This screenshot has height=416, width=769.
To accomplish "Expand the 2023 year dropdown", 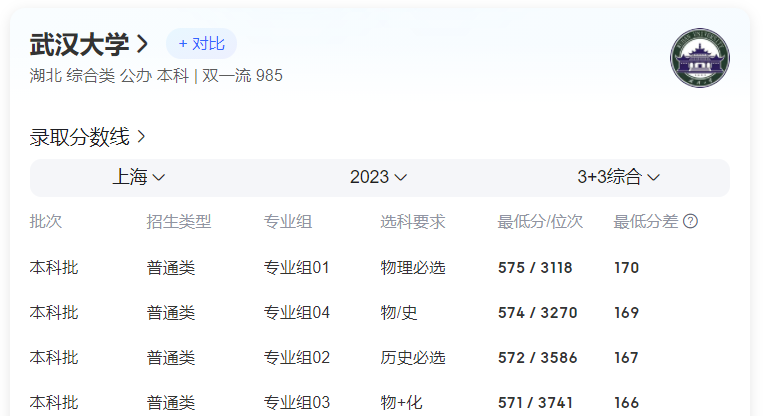I will [378, 177].
